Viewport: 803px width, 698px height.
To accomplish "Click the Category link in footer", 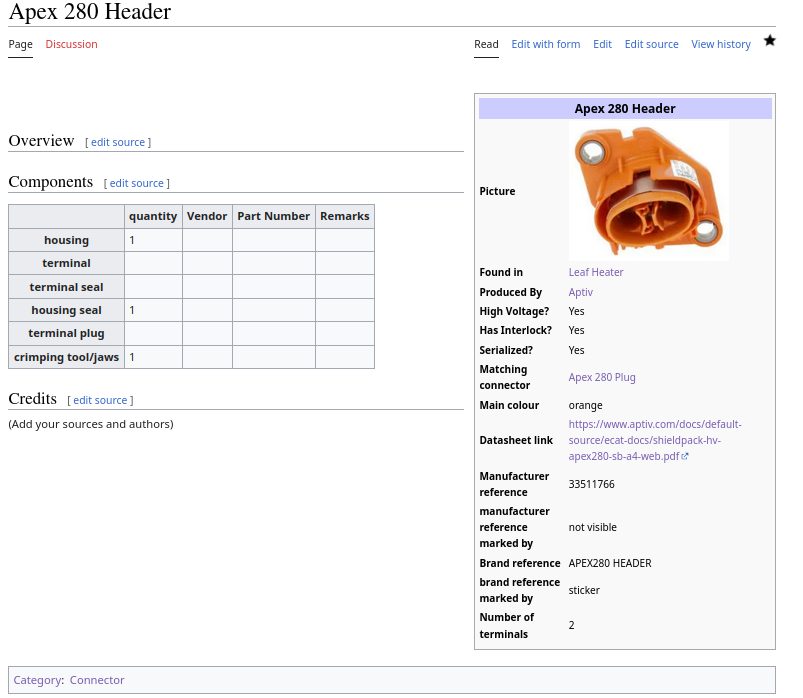I will pyautogui.click(x=37, y=680).
